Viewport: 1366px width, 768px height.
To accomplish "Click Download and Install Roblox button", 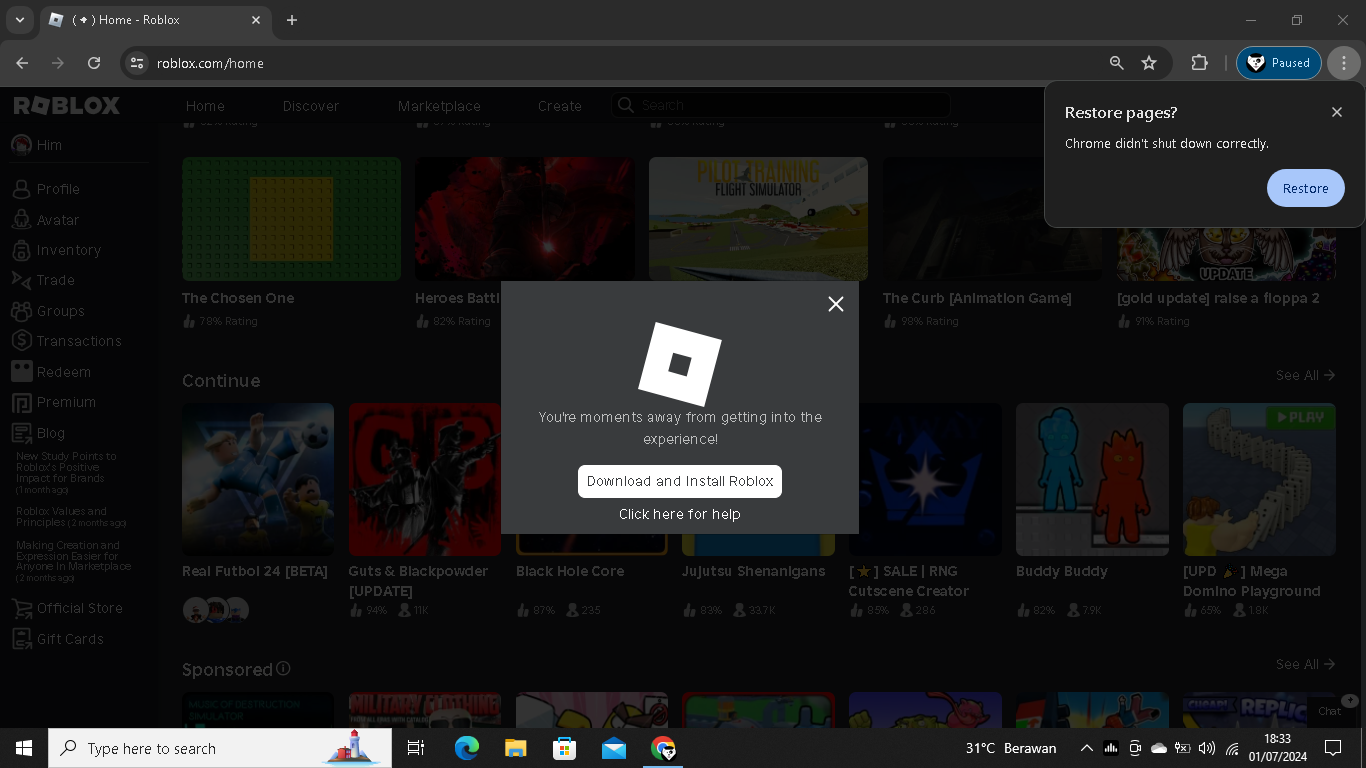I will (680, 481).
